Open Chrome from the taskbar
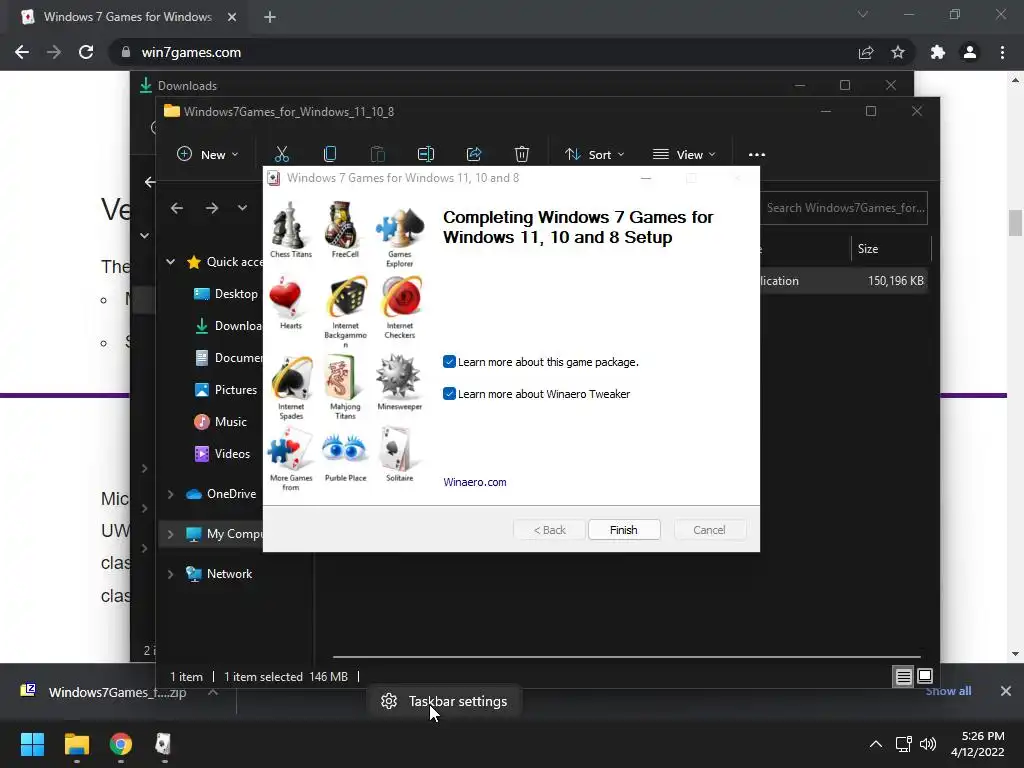The width and height of the screenshot is (1024, 768). [x=121, y=744]
